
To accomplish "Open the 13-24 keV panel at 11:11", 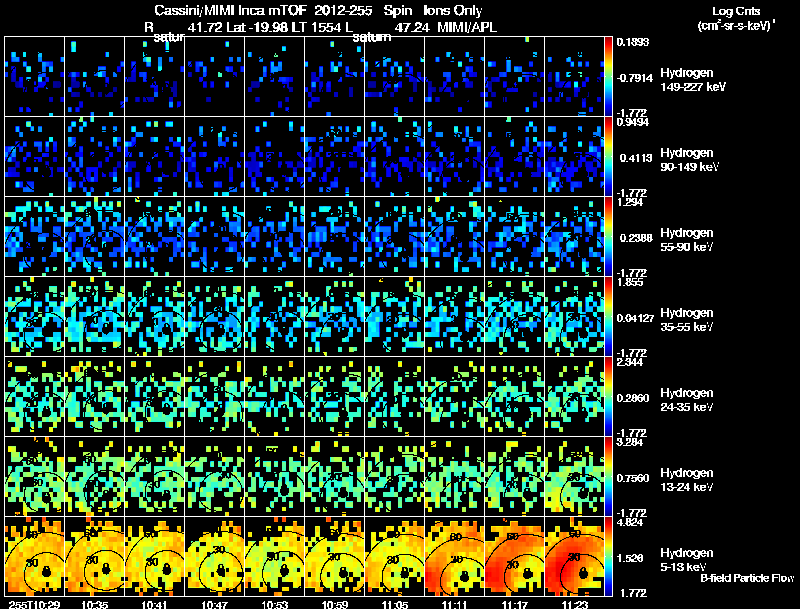I will pos(454,477).
